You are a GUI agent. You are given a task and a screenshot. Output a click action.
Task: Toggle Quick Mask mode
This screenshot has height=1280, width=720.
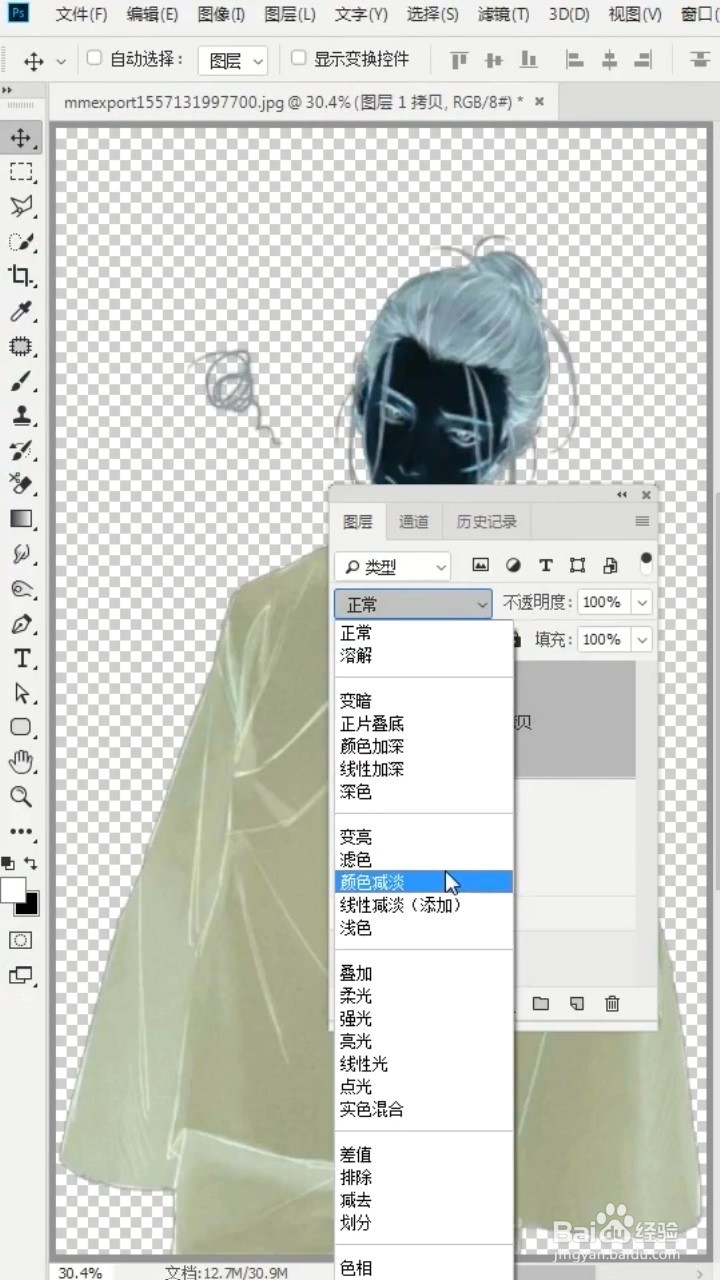tap(21, 940)
